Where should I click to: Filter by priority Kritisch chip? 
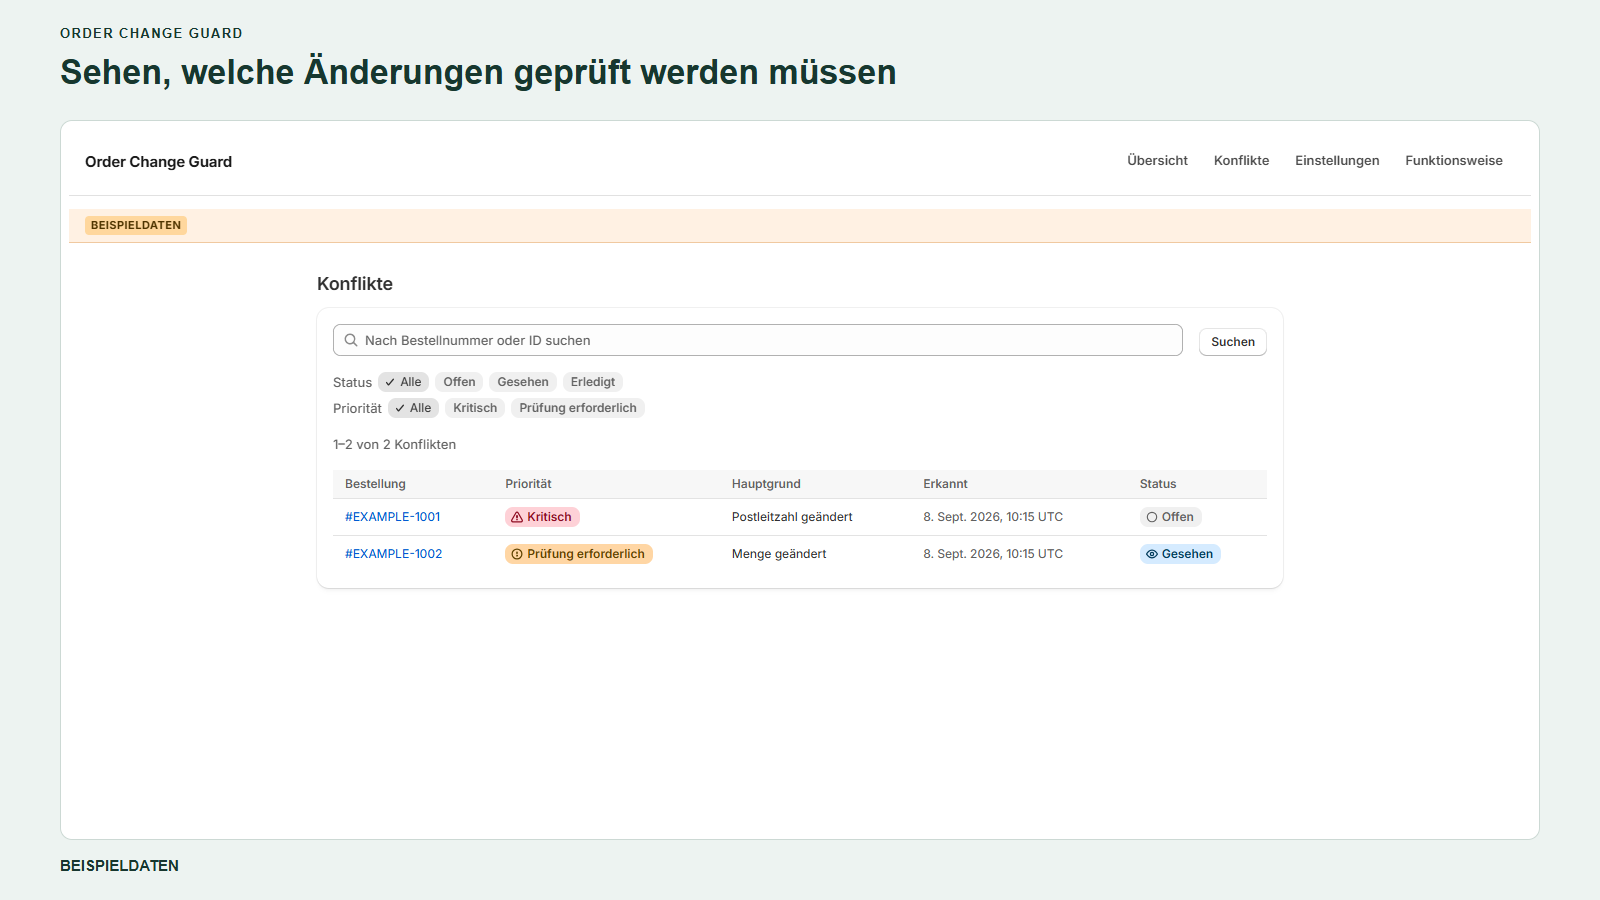475,408
